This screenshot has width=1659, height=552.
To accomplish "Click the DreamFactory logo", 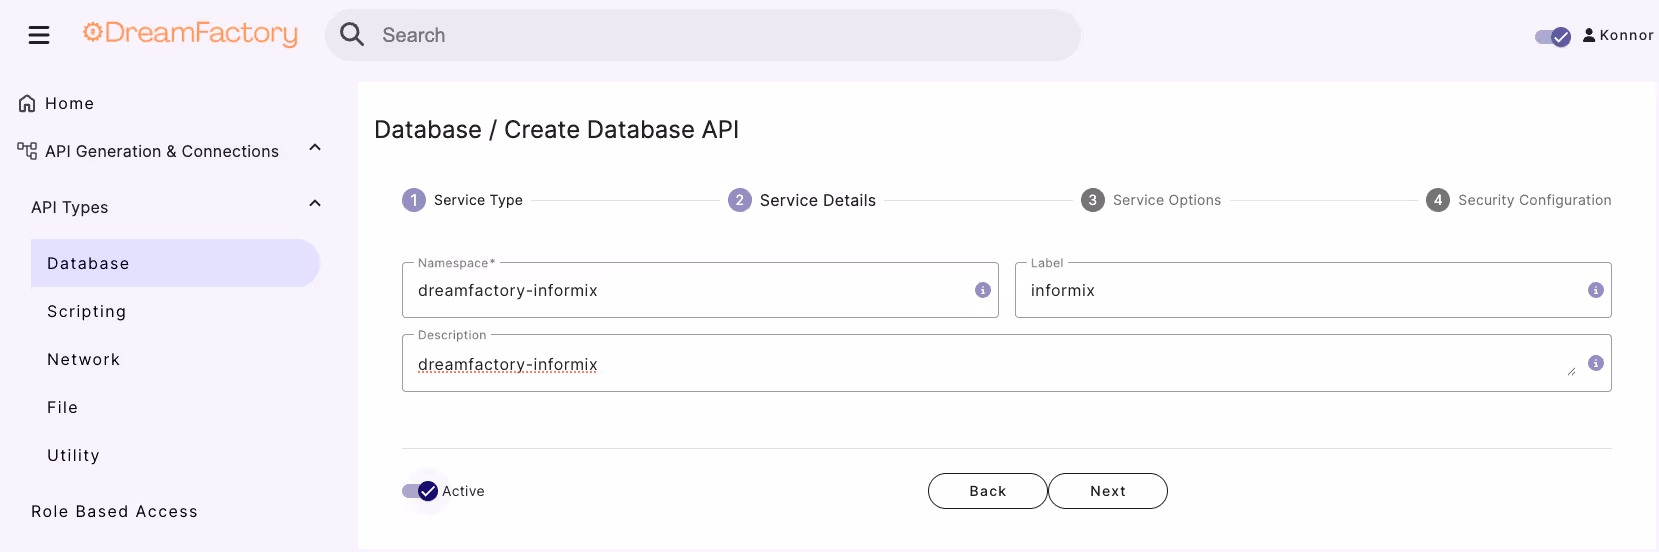I will 190,34.
